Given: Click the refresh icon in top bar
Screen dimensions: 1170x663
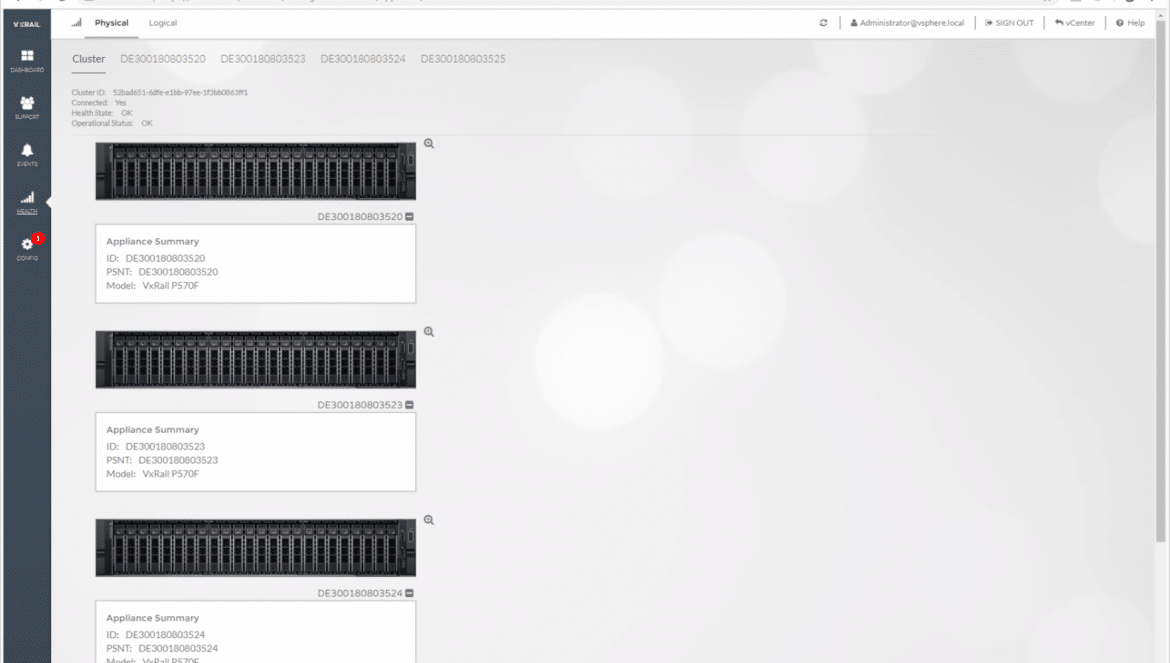Looking at the screenshot, I should point(823,23).
